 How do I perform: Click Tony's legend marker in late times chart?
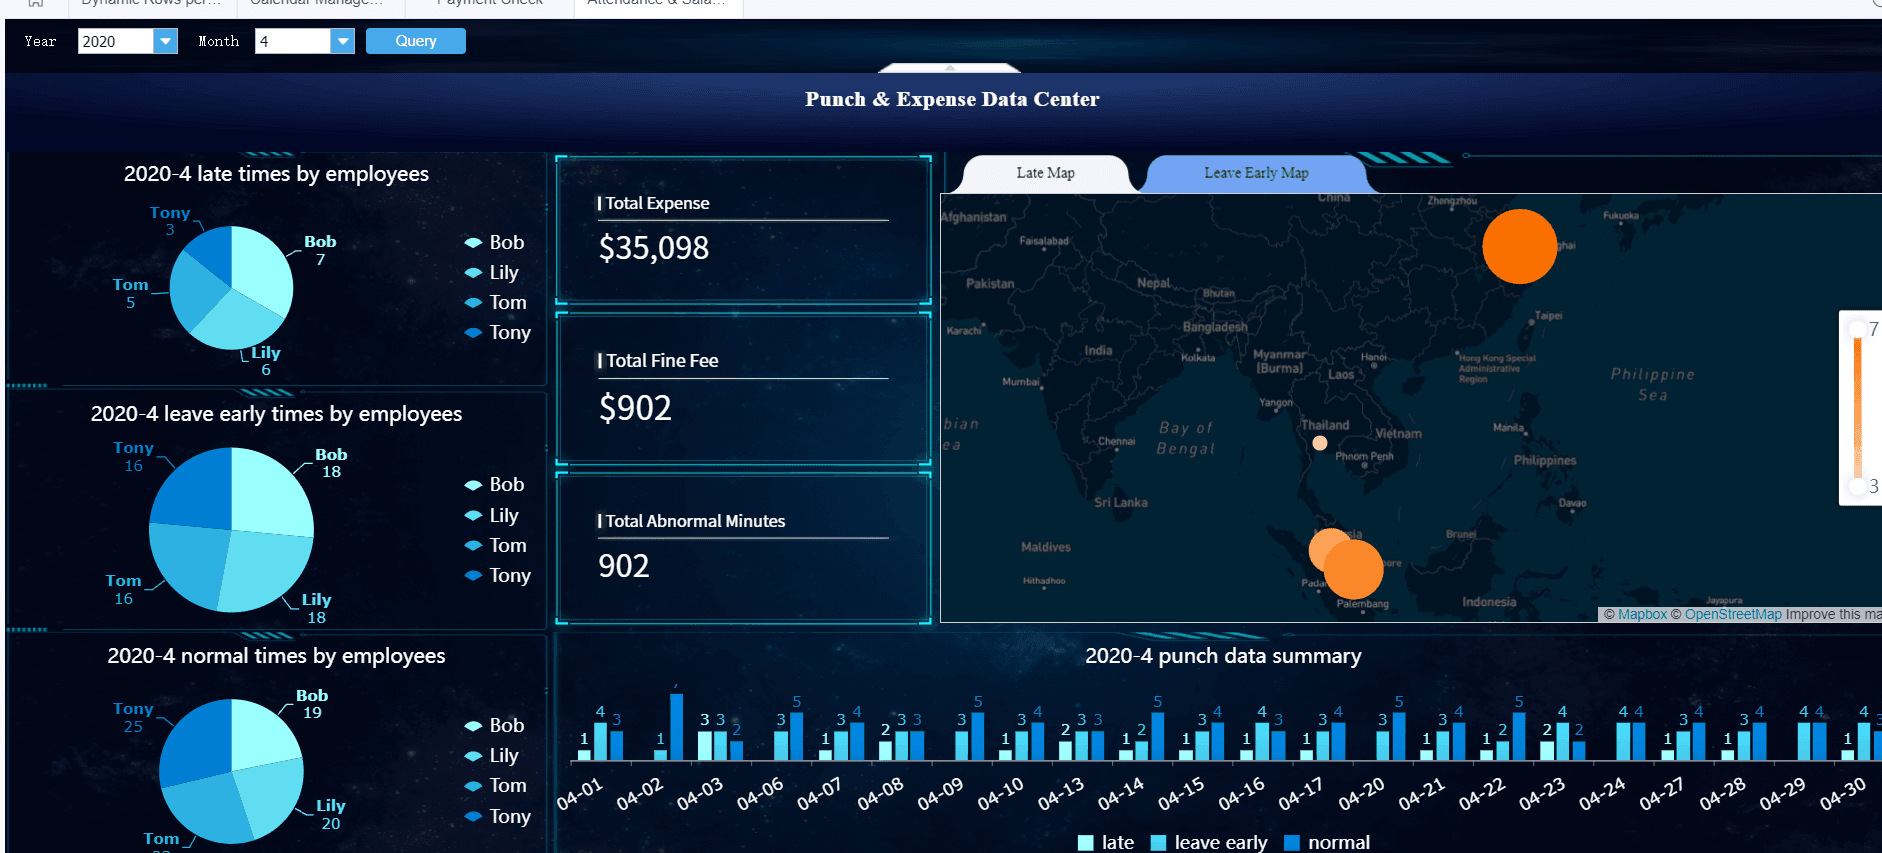point(473,333)
